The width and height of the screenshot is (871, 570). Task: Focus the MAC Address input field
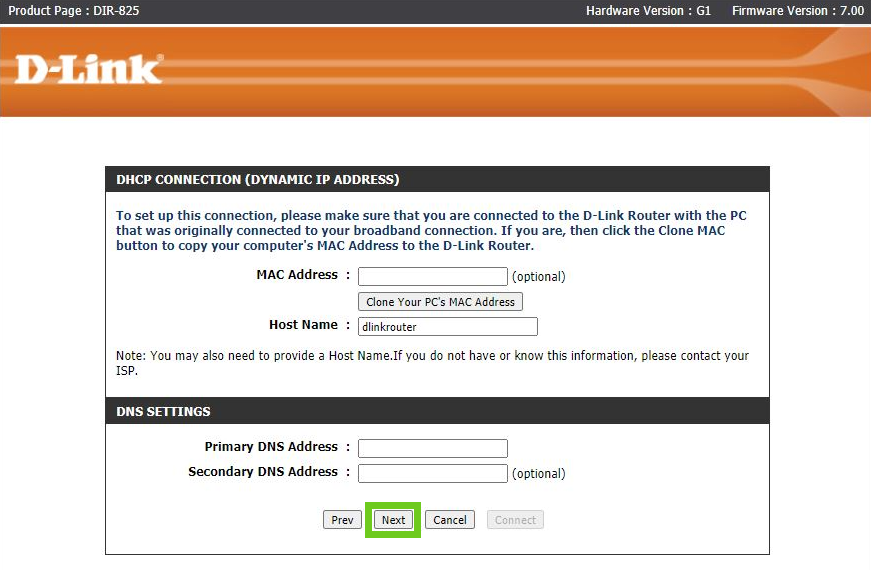pyautogui.click(x=432, y=276)
